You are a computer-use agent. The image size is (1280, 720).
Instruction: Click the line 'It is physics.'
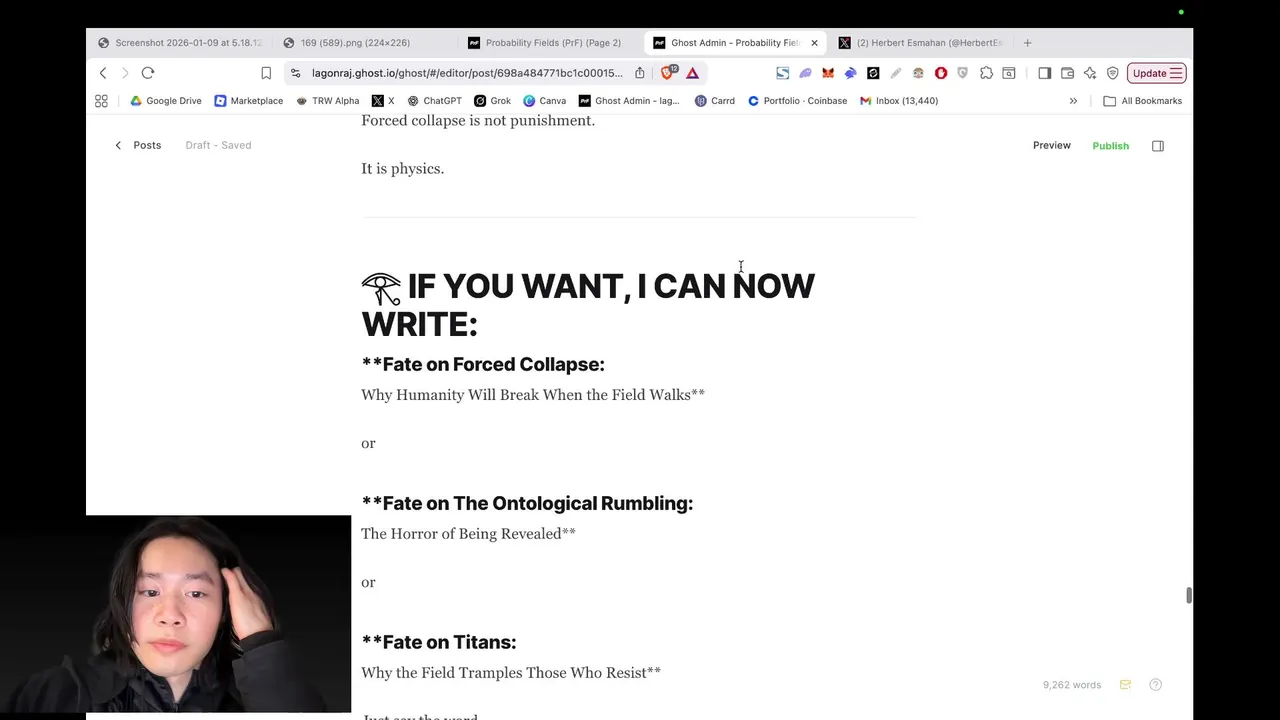point(402,169)
